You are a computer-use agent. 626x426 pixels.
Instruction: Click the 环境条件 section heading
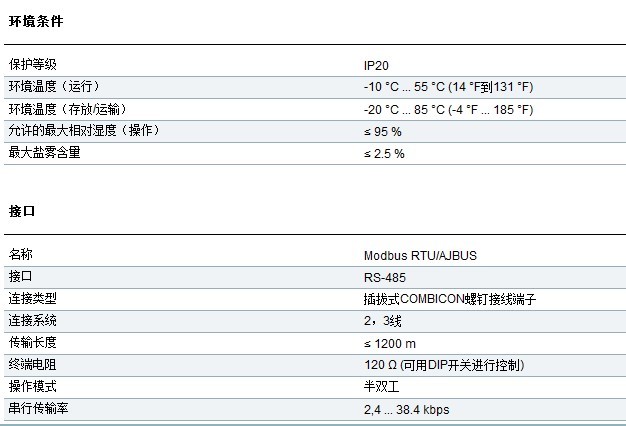tap(35, 20)
